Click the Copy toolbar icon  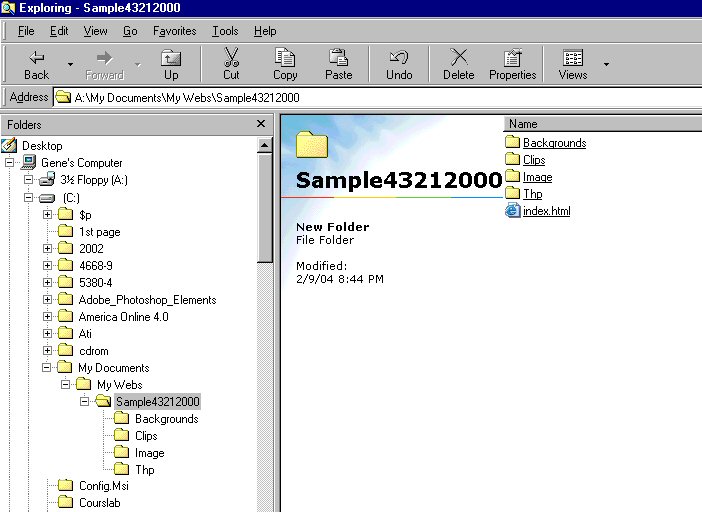[285, 57]
